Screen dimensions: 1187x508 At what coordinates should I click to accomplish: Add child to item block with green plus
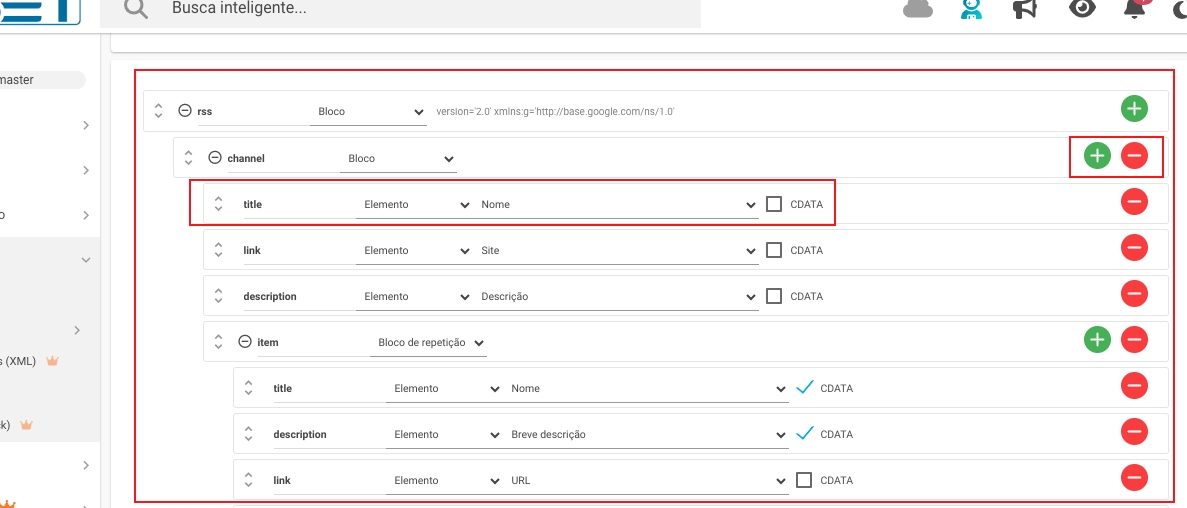tap(1097, 339)
